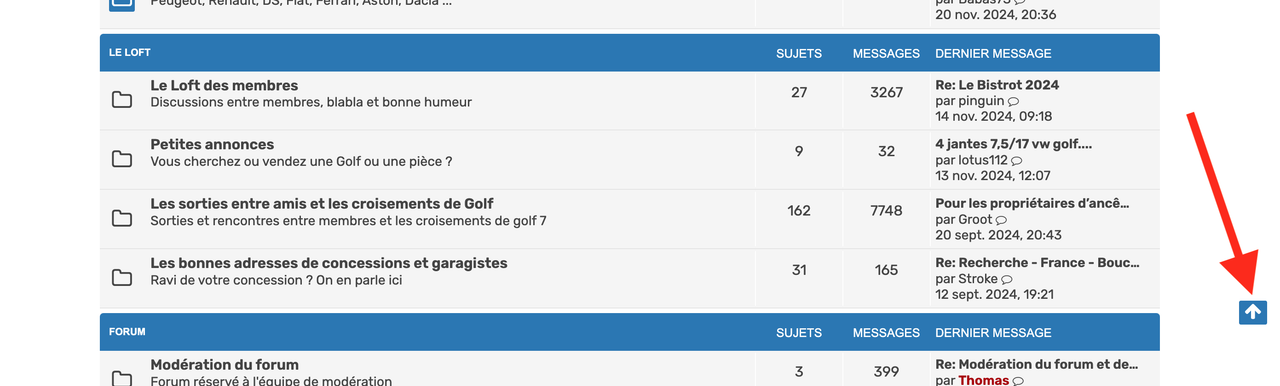
Task: Open Les sorties entre amis et croisements forum
Action: coord(322,204)
